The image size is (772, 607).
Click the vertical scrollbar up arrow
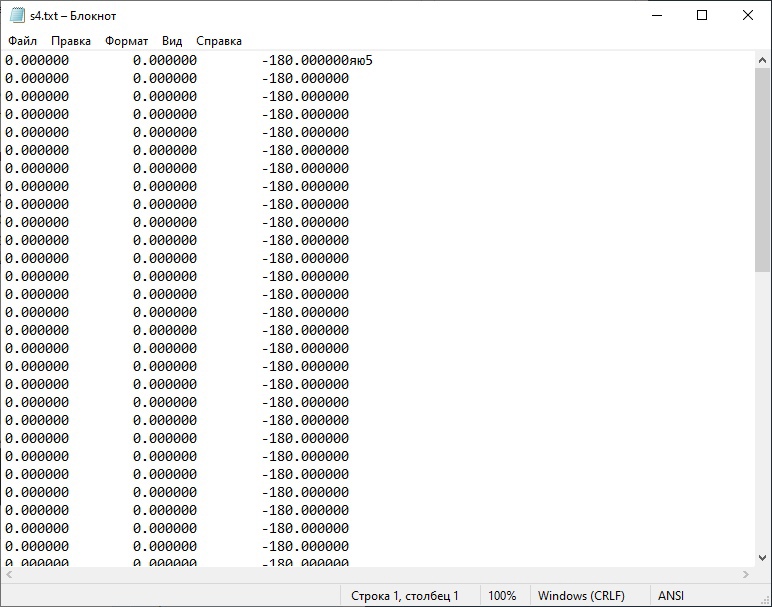[762, 61]
